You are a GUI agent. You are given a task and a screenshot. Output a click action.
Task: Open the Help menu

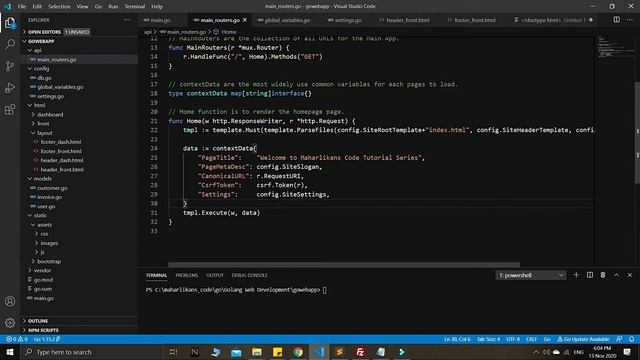157,6
